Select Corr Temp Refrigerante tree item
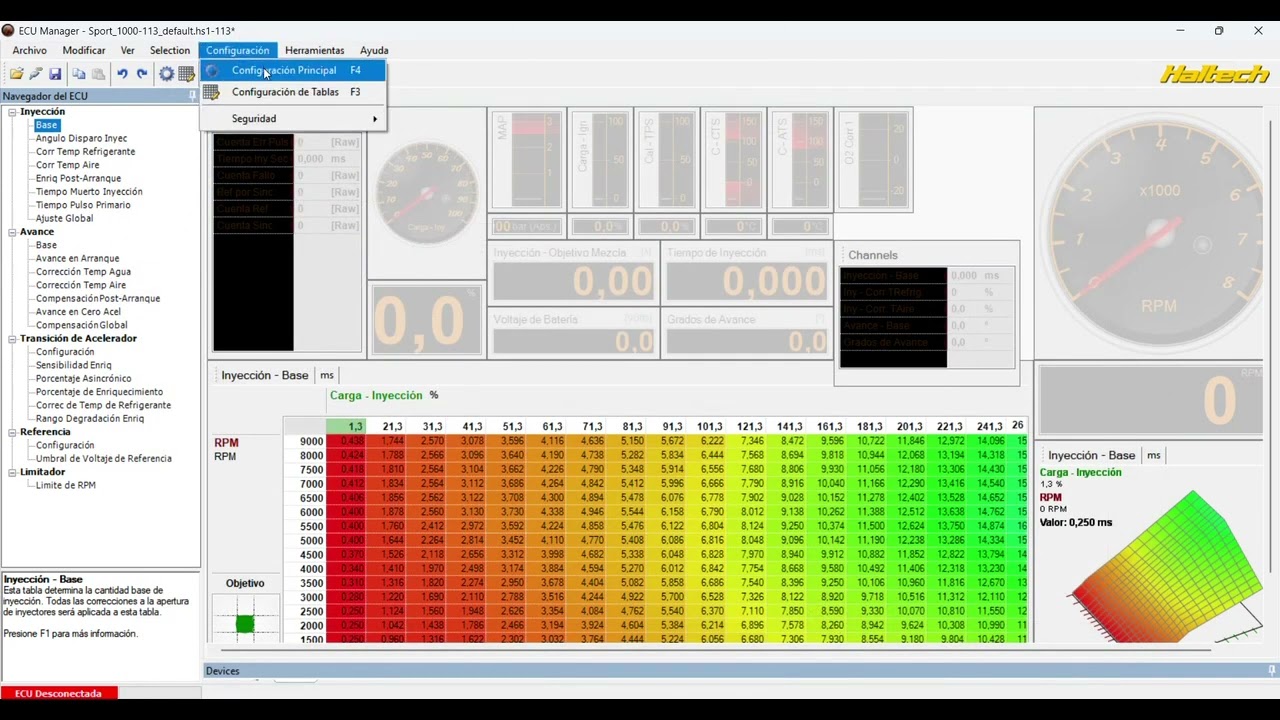Viewport: 1280px width, 720px height. pos(85,152)
